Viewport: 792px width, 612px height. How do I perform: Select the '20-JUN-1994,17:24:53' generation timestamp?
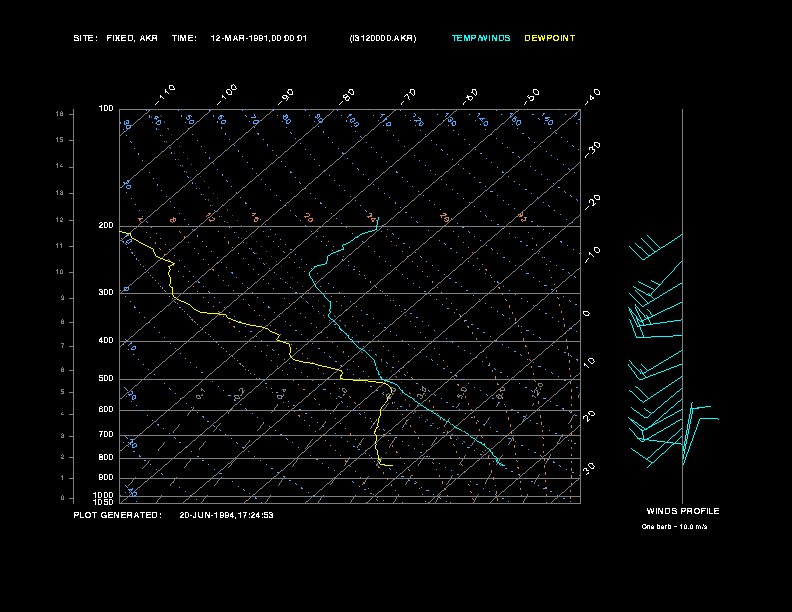[226, 515]
